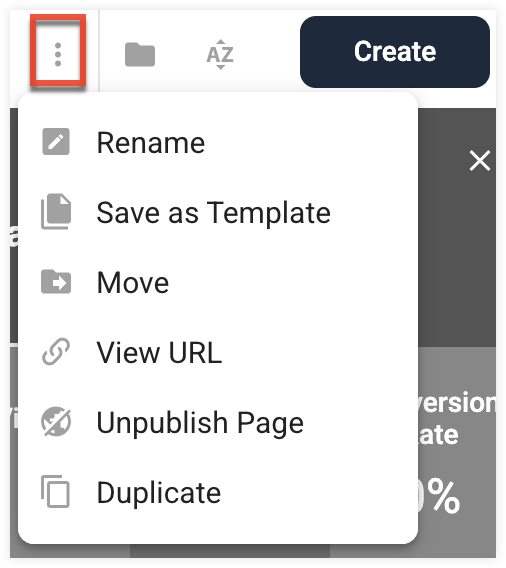506x568 pixels.
Task: Click the folder icon in toolbar
Action: [140, 54]
